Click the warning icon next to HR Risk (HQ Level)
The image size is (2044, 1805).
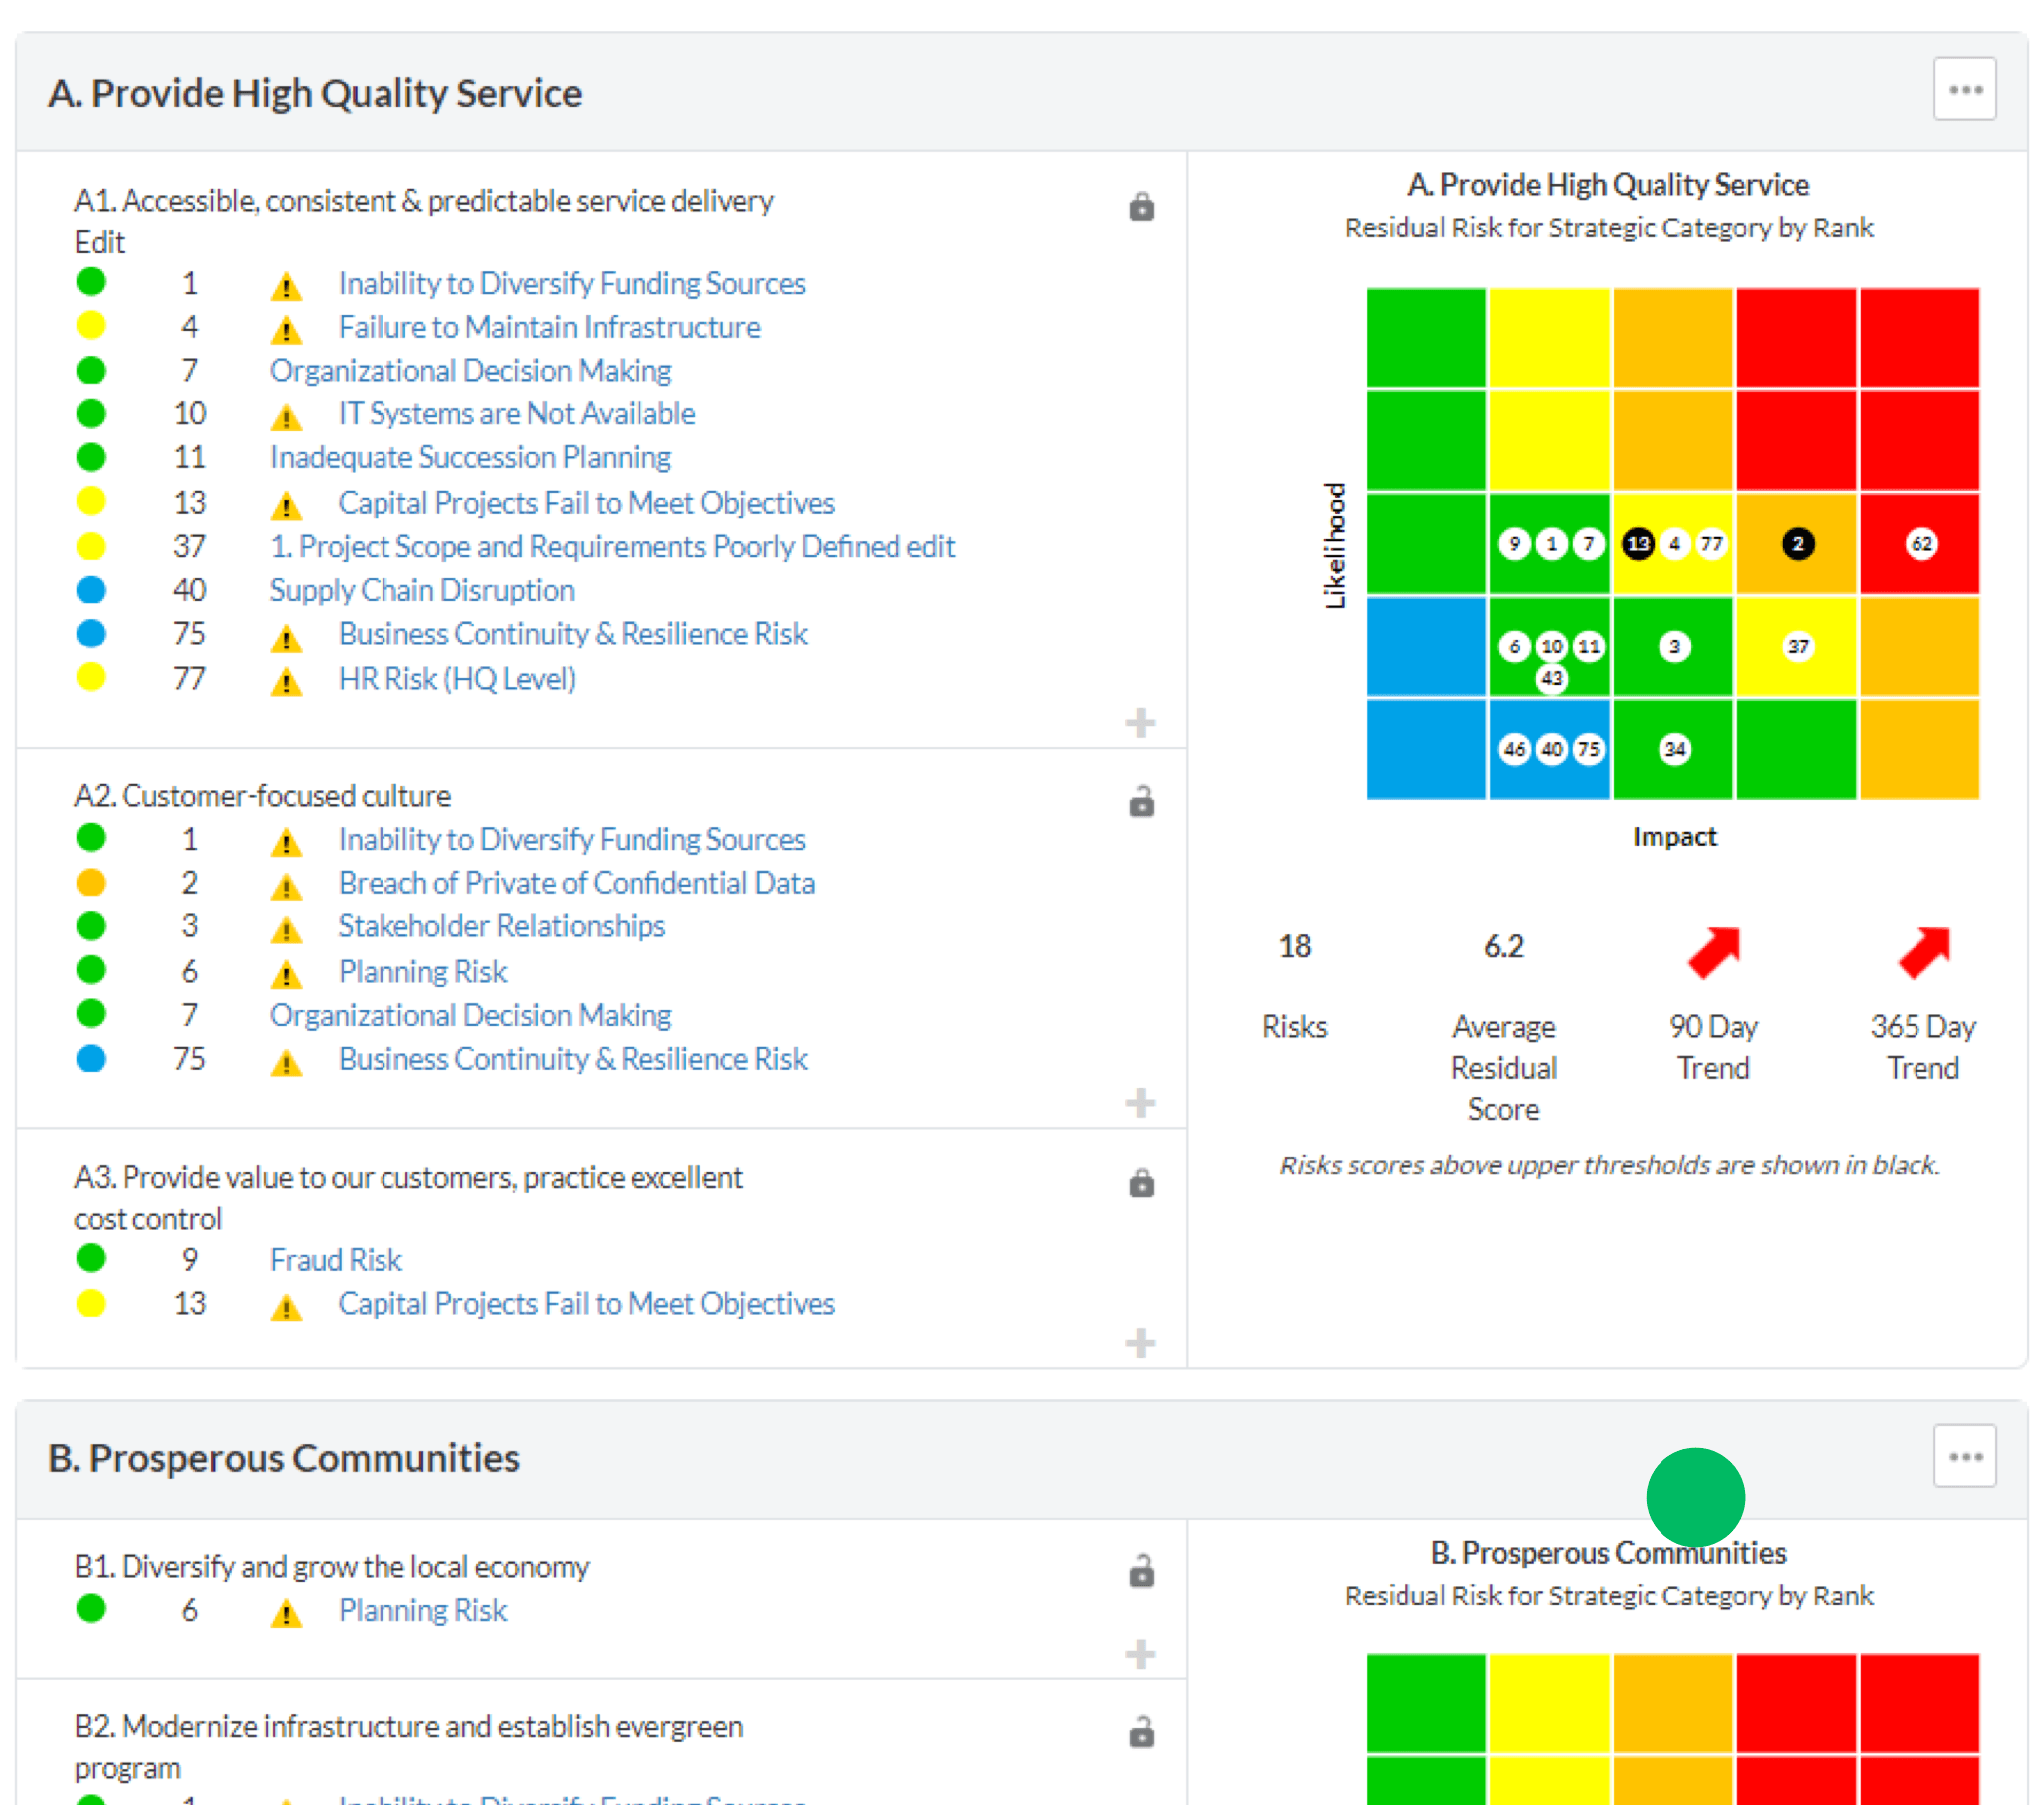[287, 682]
